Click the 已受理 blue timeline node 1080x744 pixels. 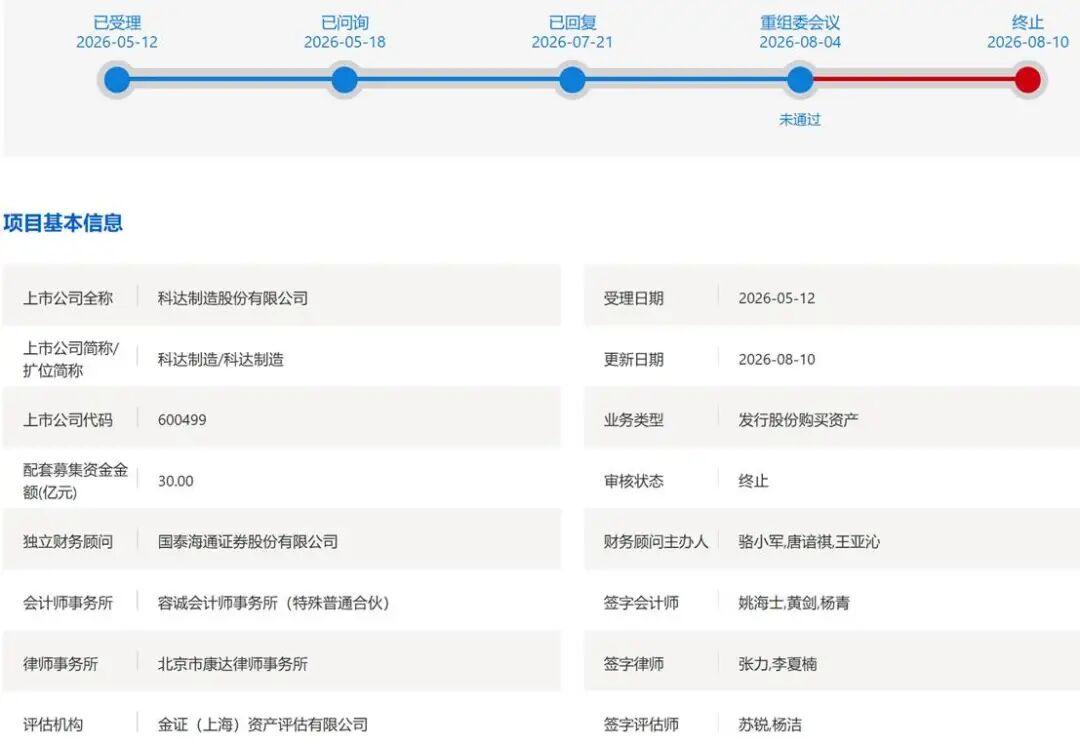(x=117, y=80)
